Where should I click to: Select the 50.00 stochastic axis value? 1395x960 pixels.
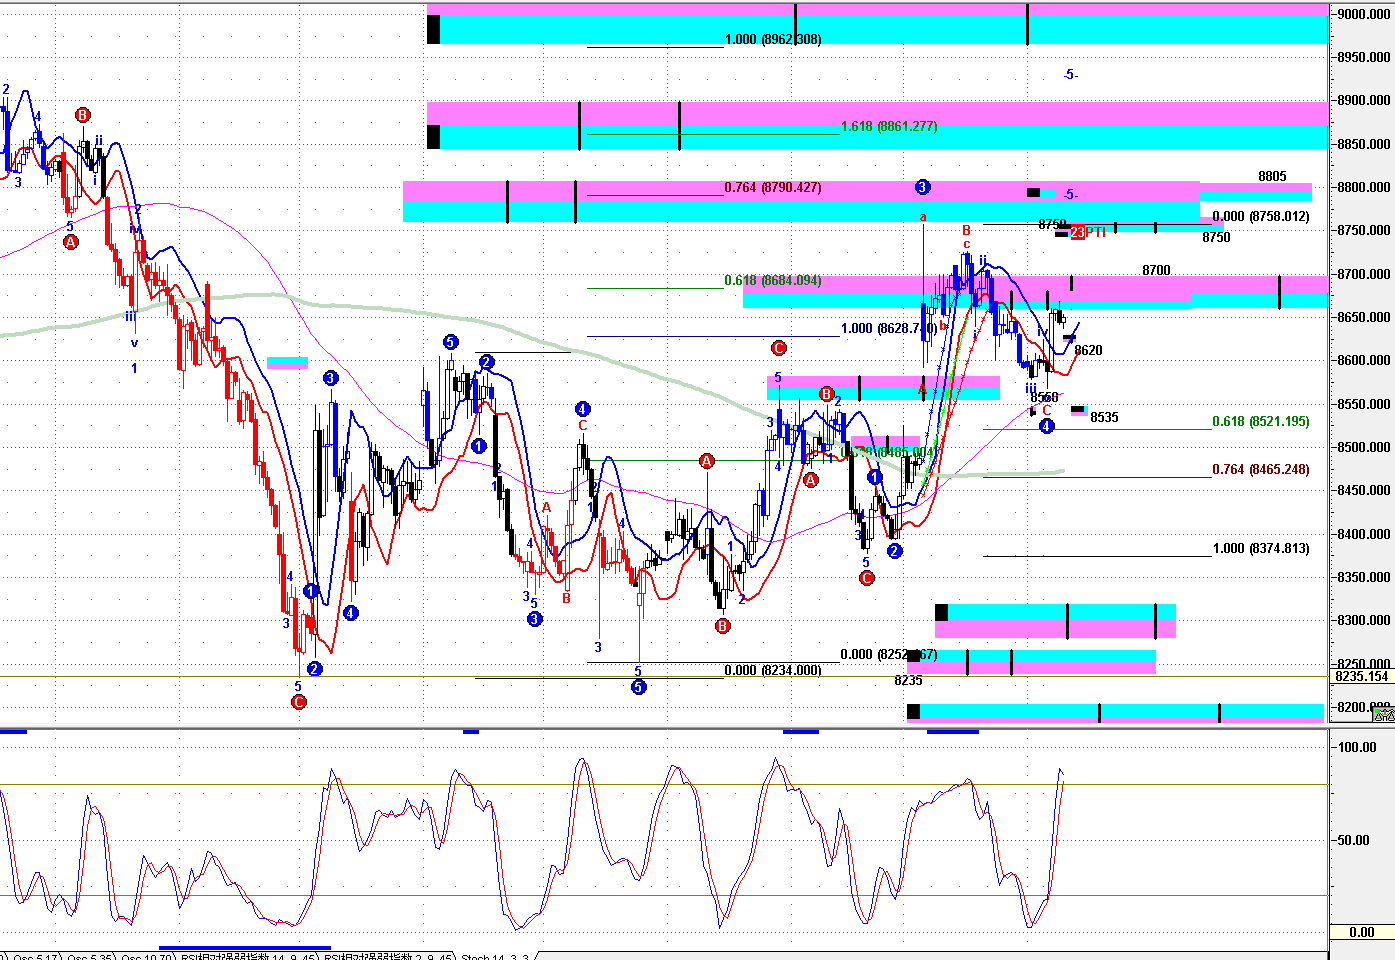tap(1354, 841)
